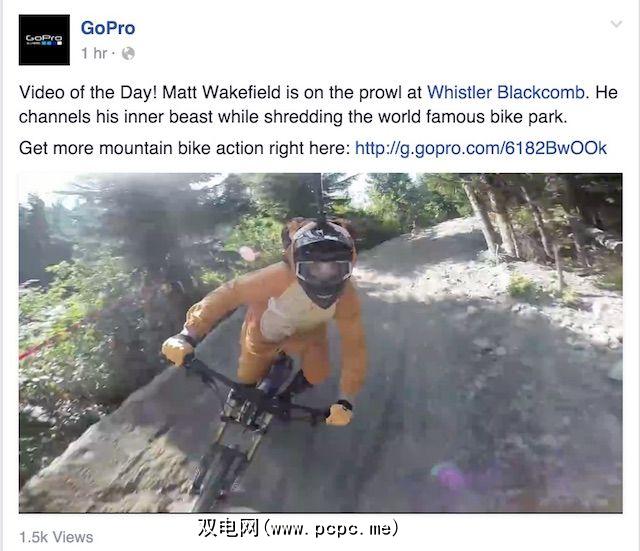Click the 'Video of the Day!' text
The width and height of the screenshot is (640, 551).
point(88,92)
